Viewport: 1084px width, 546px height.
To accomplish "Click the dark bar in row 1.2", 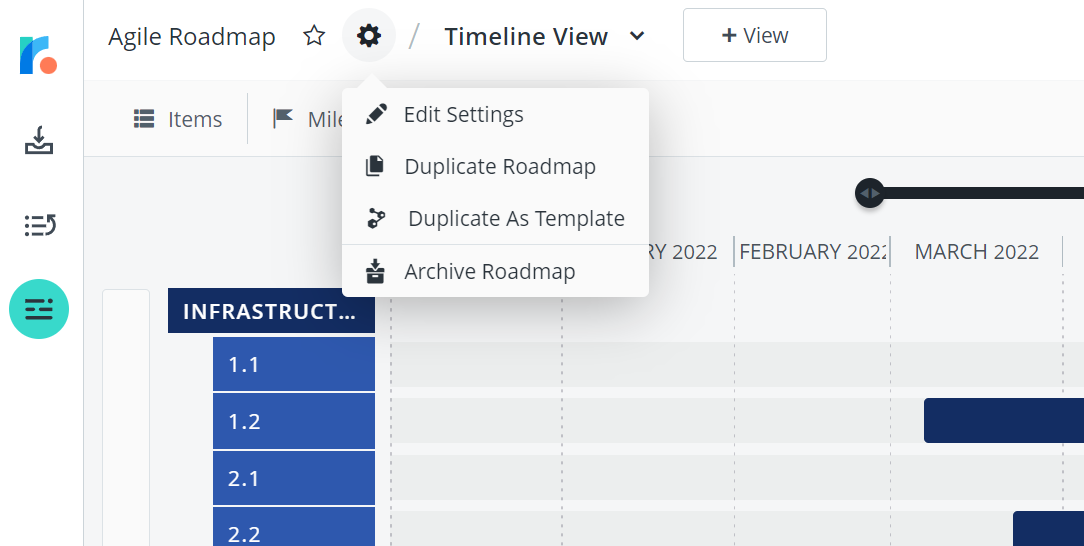I will click(x=1004, y=420).
